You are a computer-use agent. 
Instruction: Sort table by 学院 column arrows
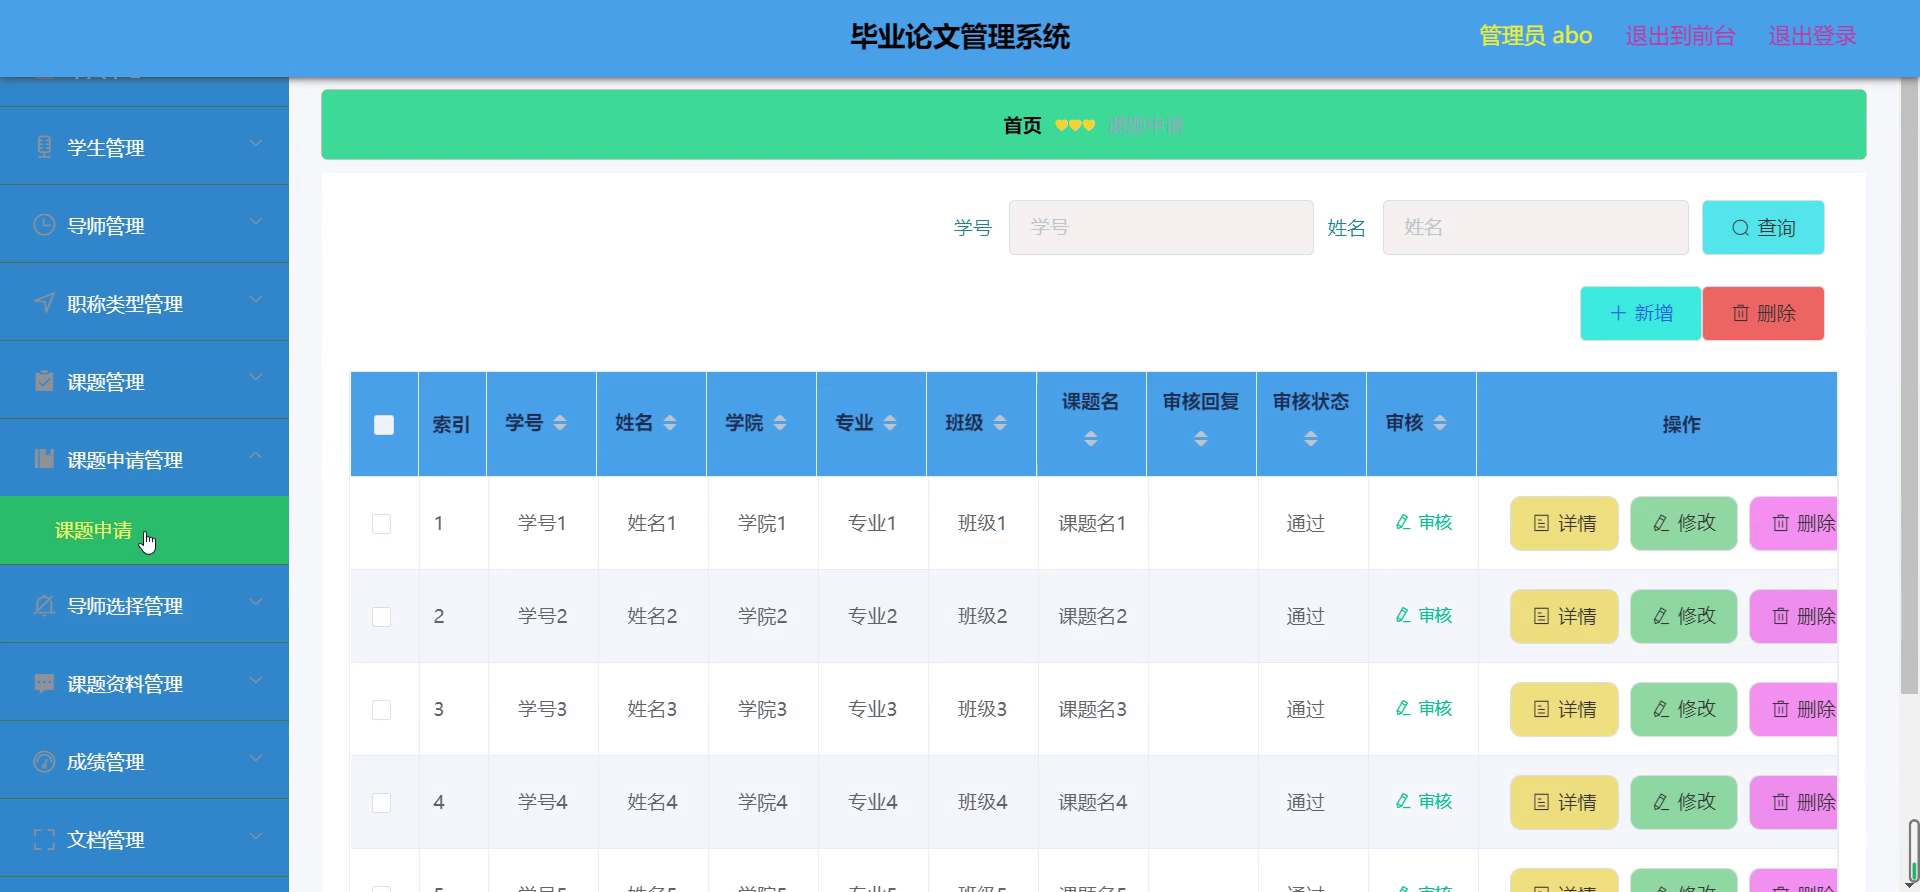pyautogui.click(x=780, y=423)
